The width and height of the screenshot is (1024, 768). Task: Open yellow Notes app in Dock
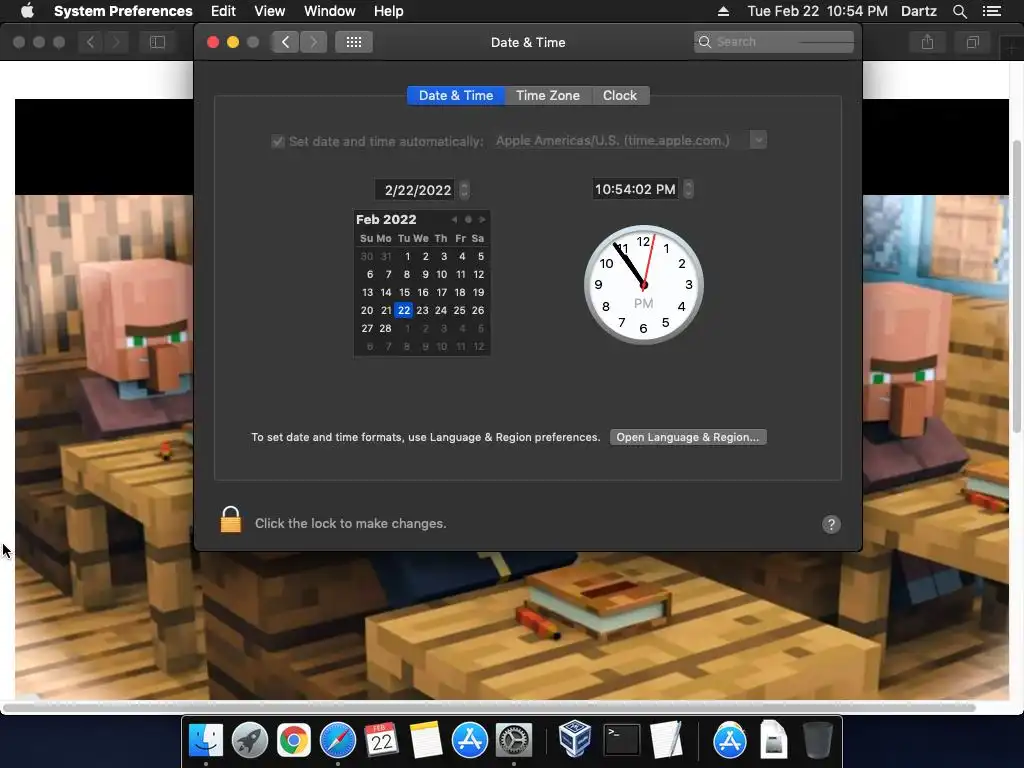click(x=426, y=741)
